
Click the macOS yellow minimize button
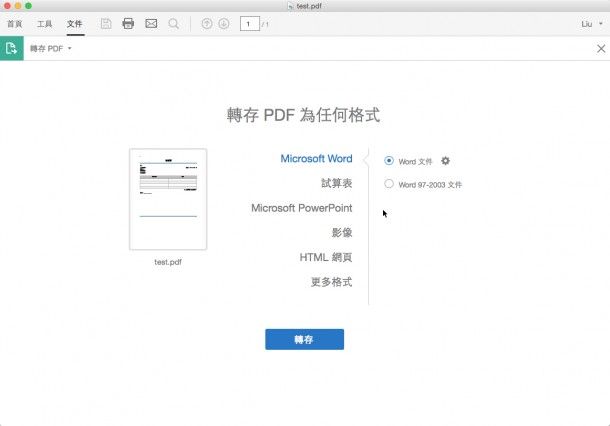coord(18,6)
